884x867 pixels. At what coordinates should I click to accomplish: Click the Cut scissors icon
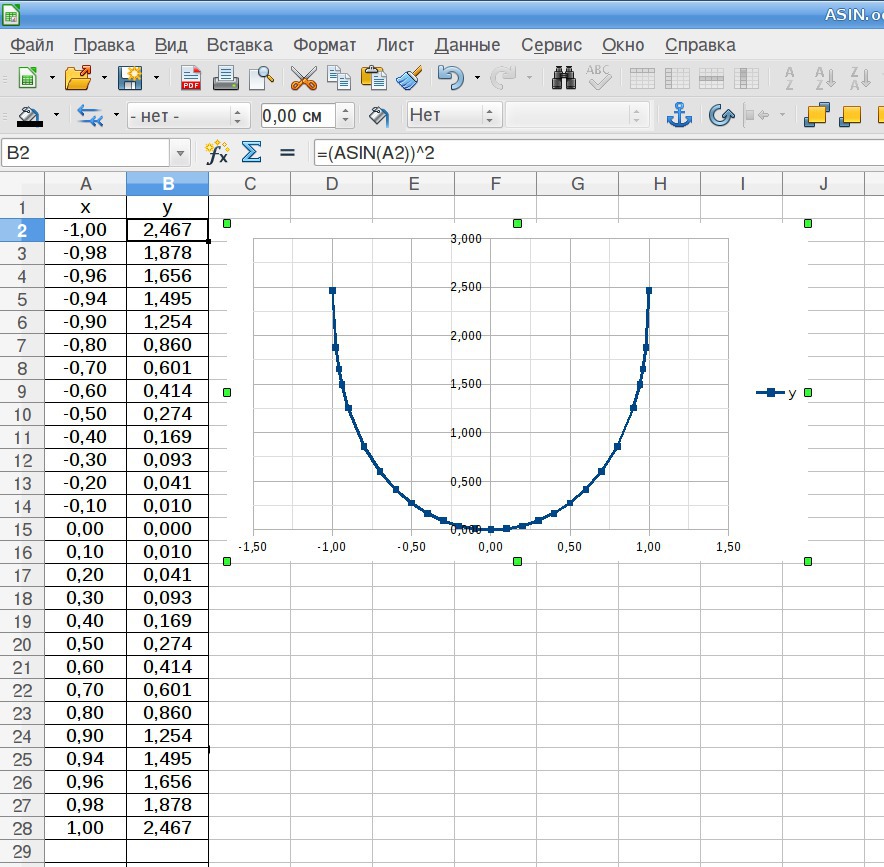pyautogui.click(x=303, y=78)
